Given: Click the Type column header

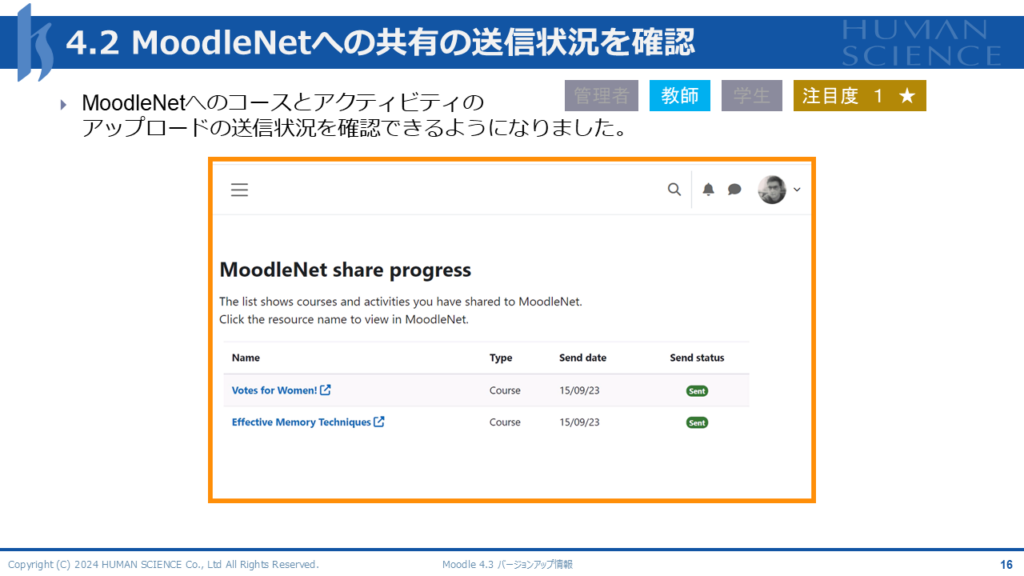Looking at the screenshot, I should (501, 357).
